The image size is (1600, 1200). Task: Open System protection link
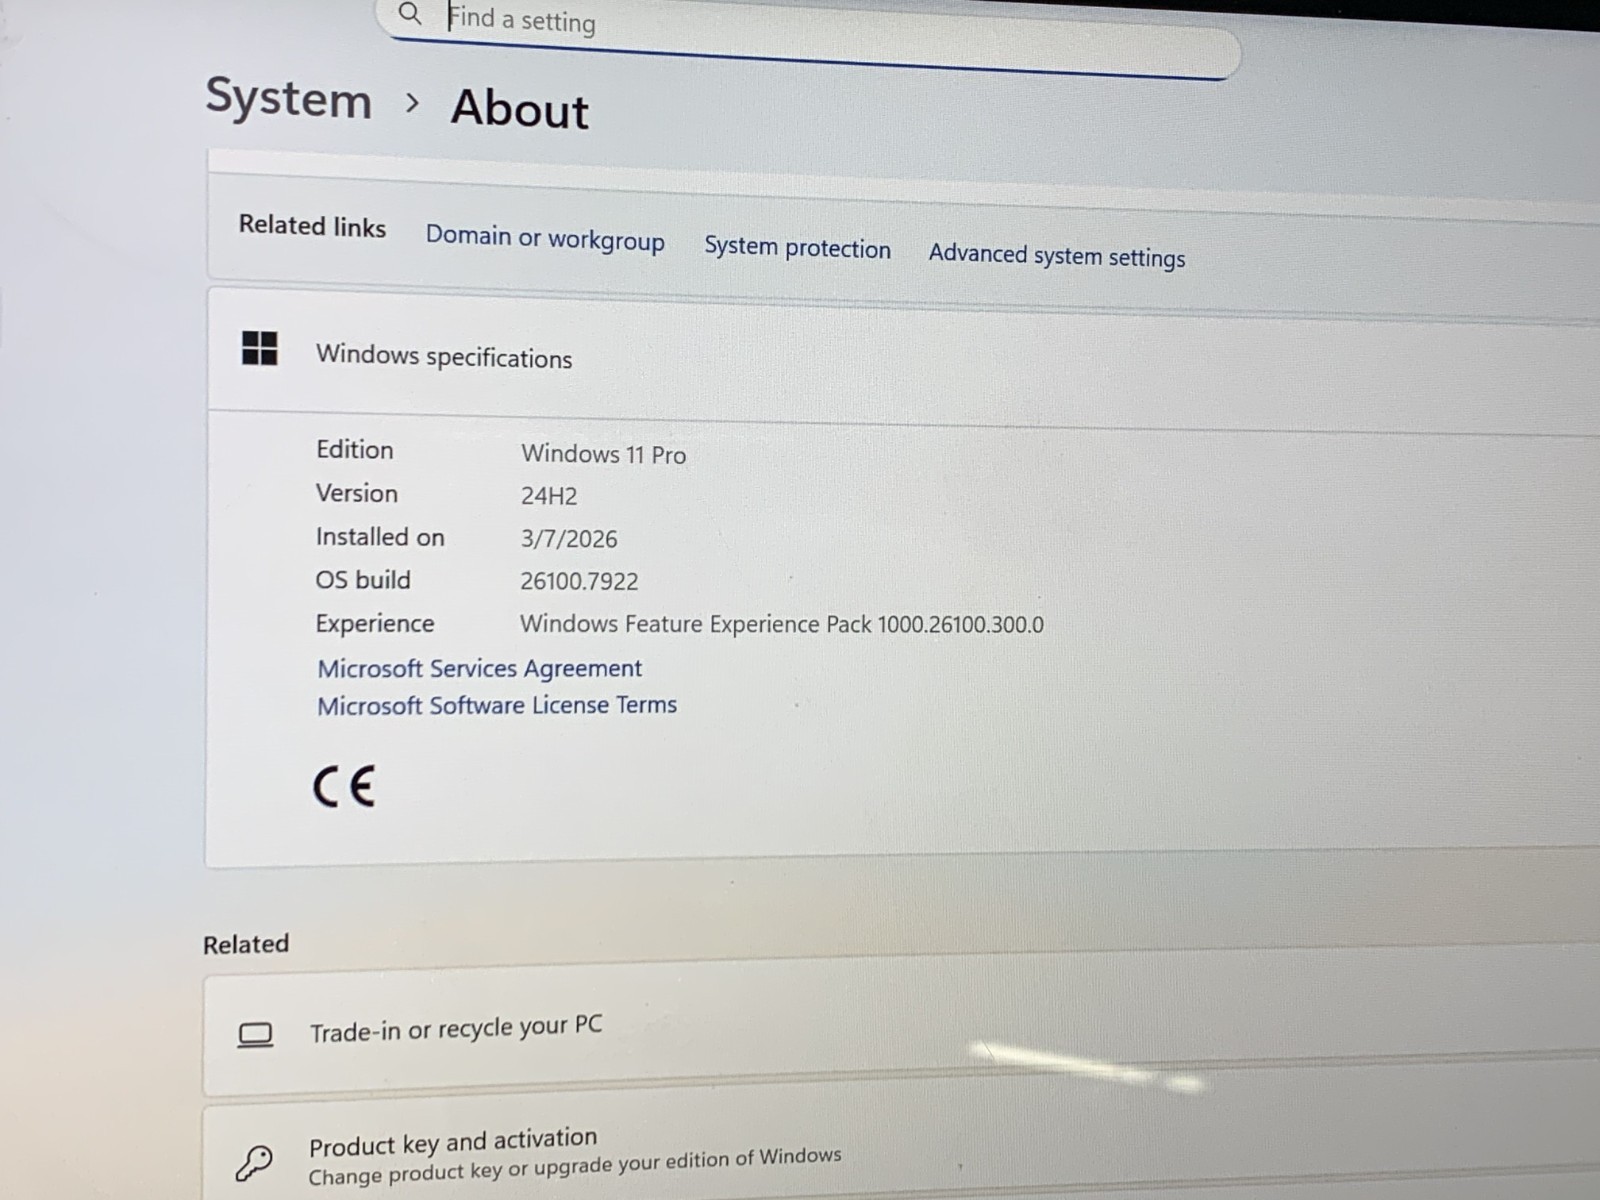tap(797, 247)
